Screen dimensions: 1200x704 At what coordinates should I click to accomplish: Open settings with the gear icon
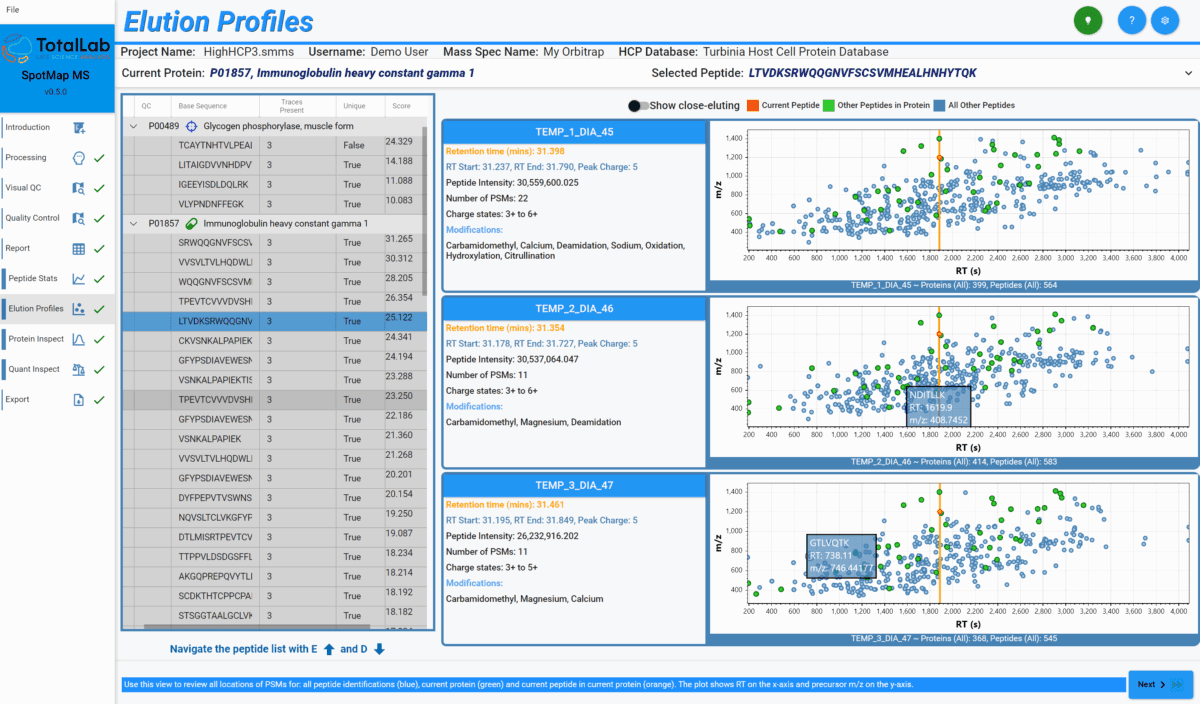1164,21
